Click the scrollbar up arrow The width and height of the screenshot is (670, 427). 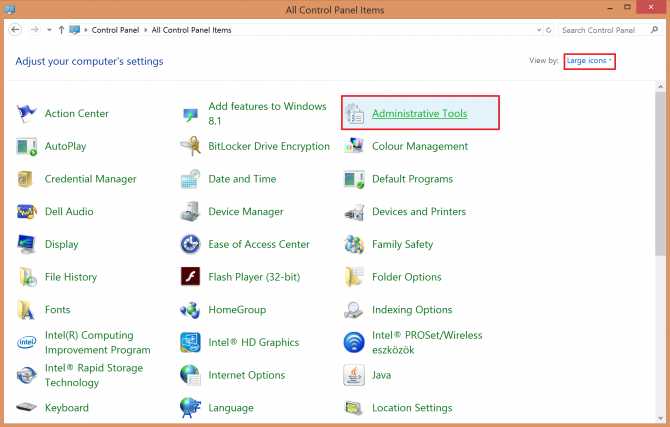click(x=660, y=87)
